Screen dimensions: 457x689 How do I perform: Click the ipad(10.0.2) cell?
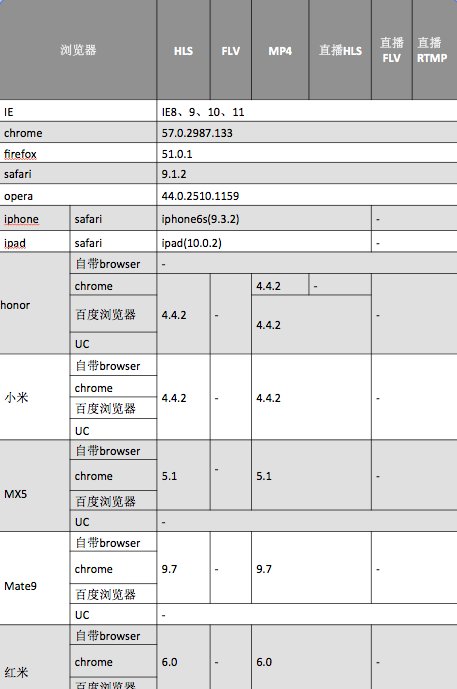click(264, 242)
